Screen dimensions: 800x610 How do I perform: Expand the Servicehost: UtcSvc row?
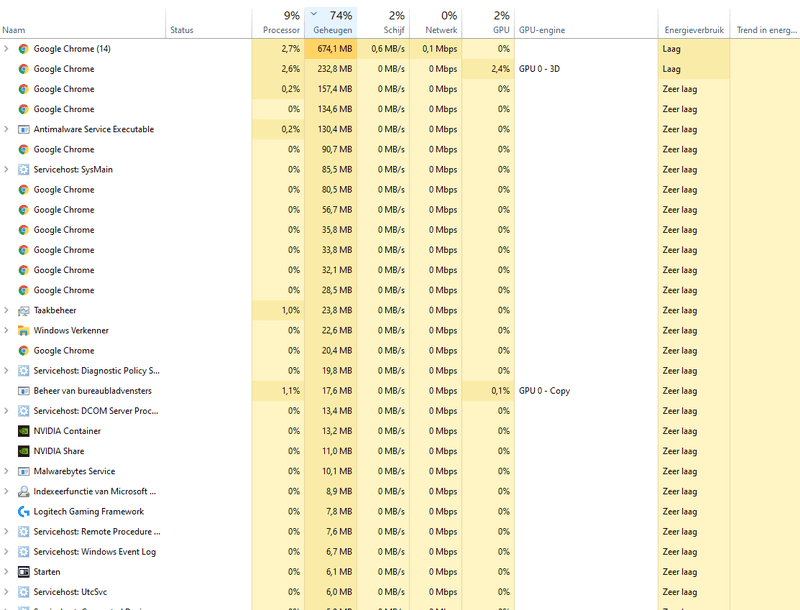[6, 592]
